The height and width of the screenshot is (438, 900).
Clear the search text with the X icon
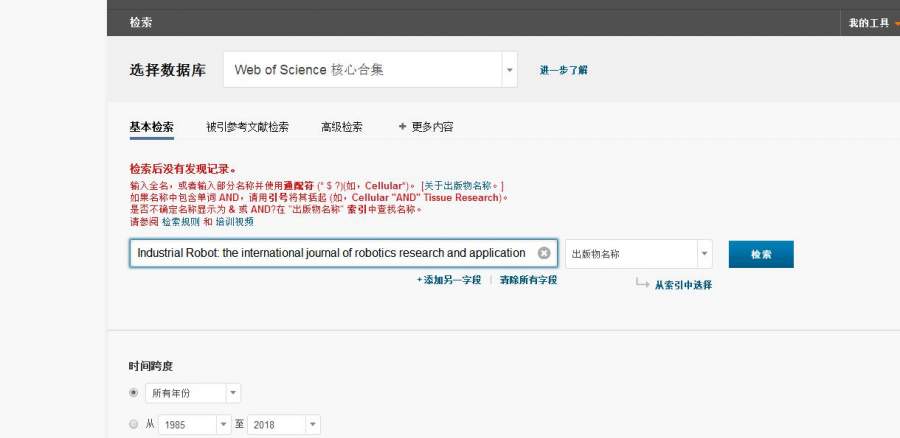pos(544,253)
